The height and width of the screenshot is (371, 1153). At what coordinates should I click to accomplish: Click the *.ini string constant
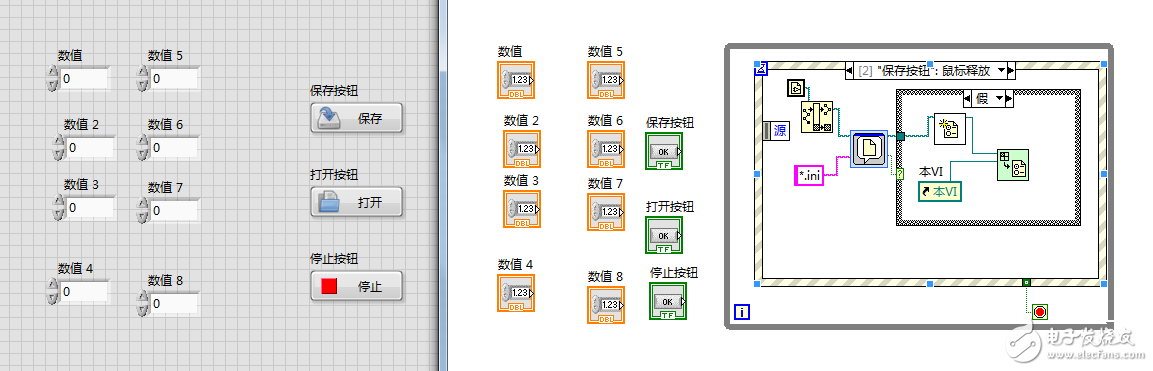pos(809,176)
